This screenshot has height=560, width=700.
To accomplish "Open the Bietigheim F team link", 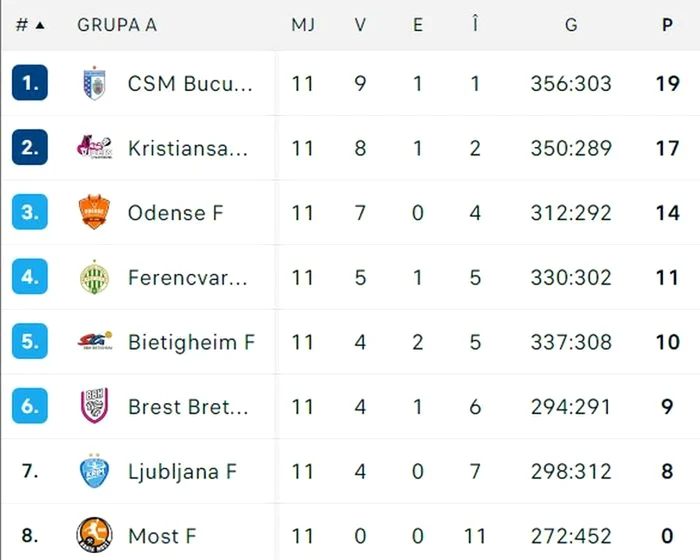I will coord(191,342).
